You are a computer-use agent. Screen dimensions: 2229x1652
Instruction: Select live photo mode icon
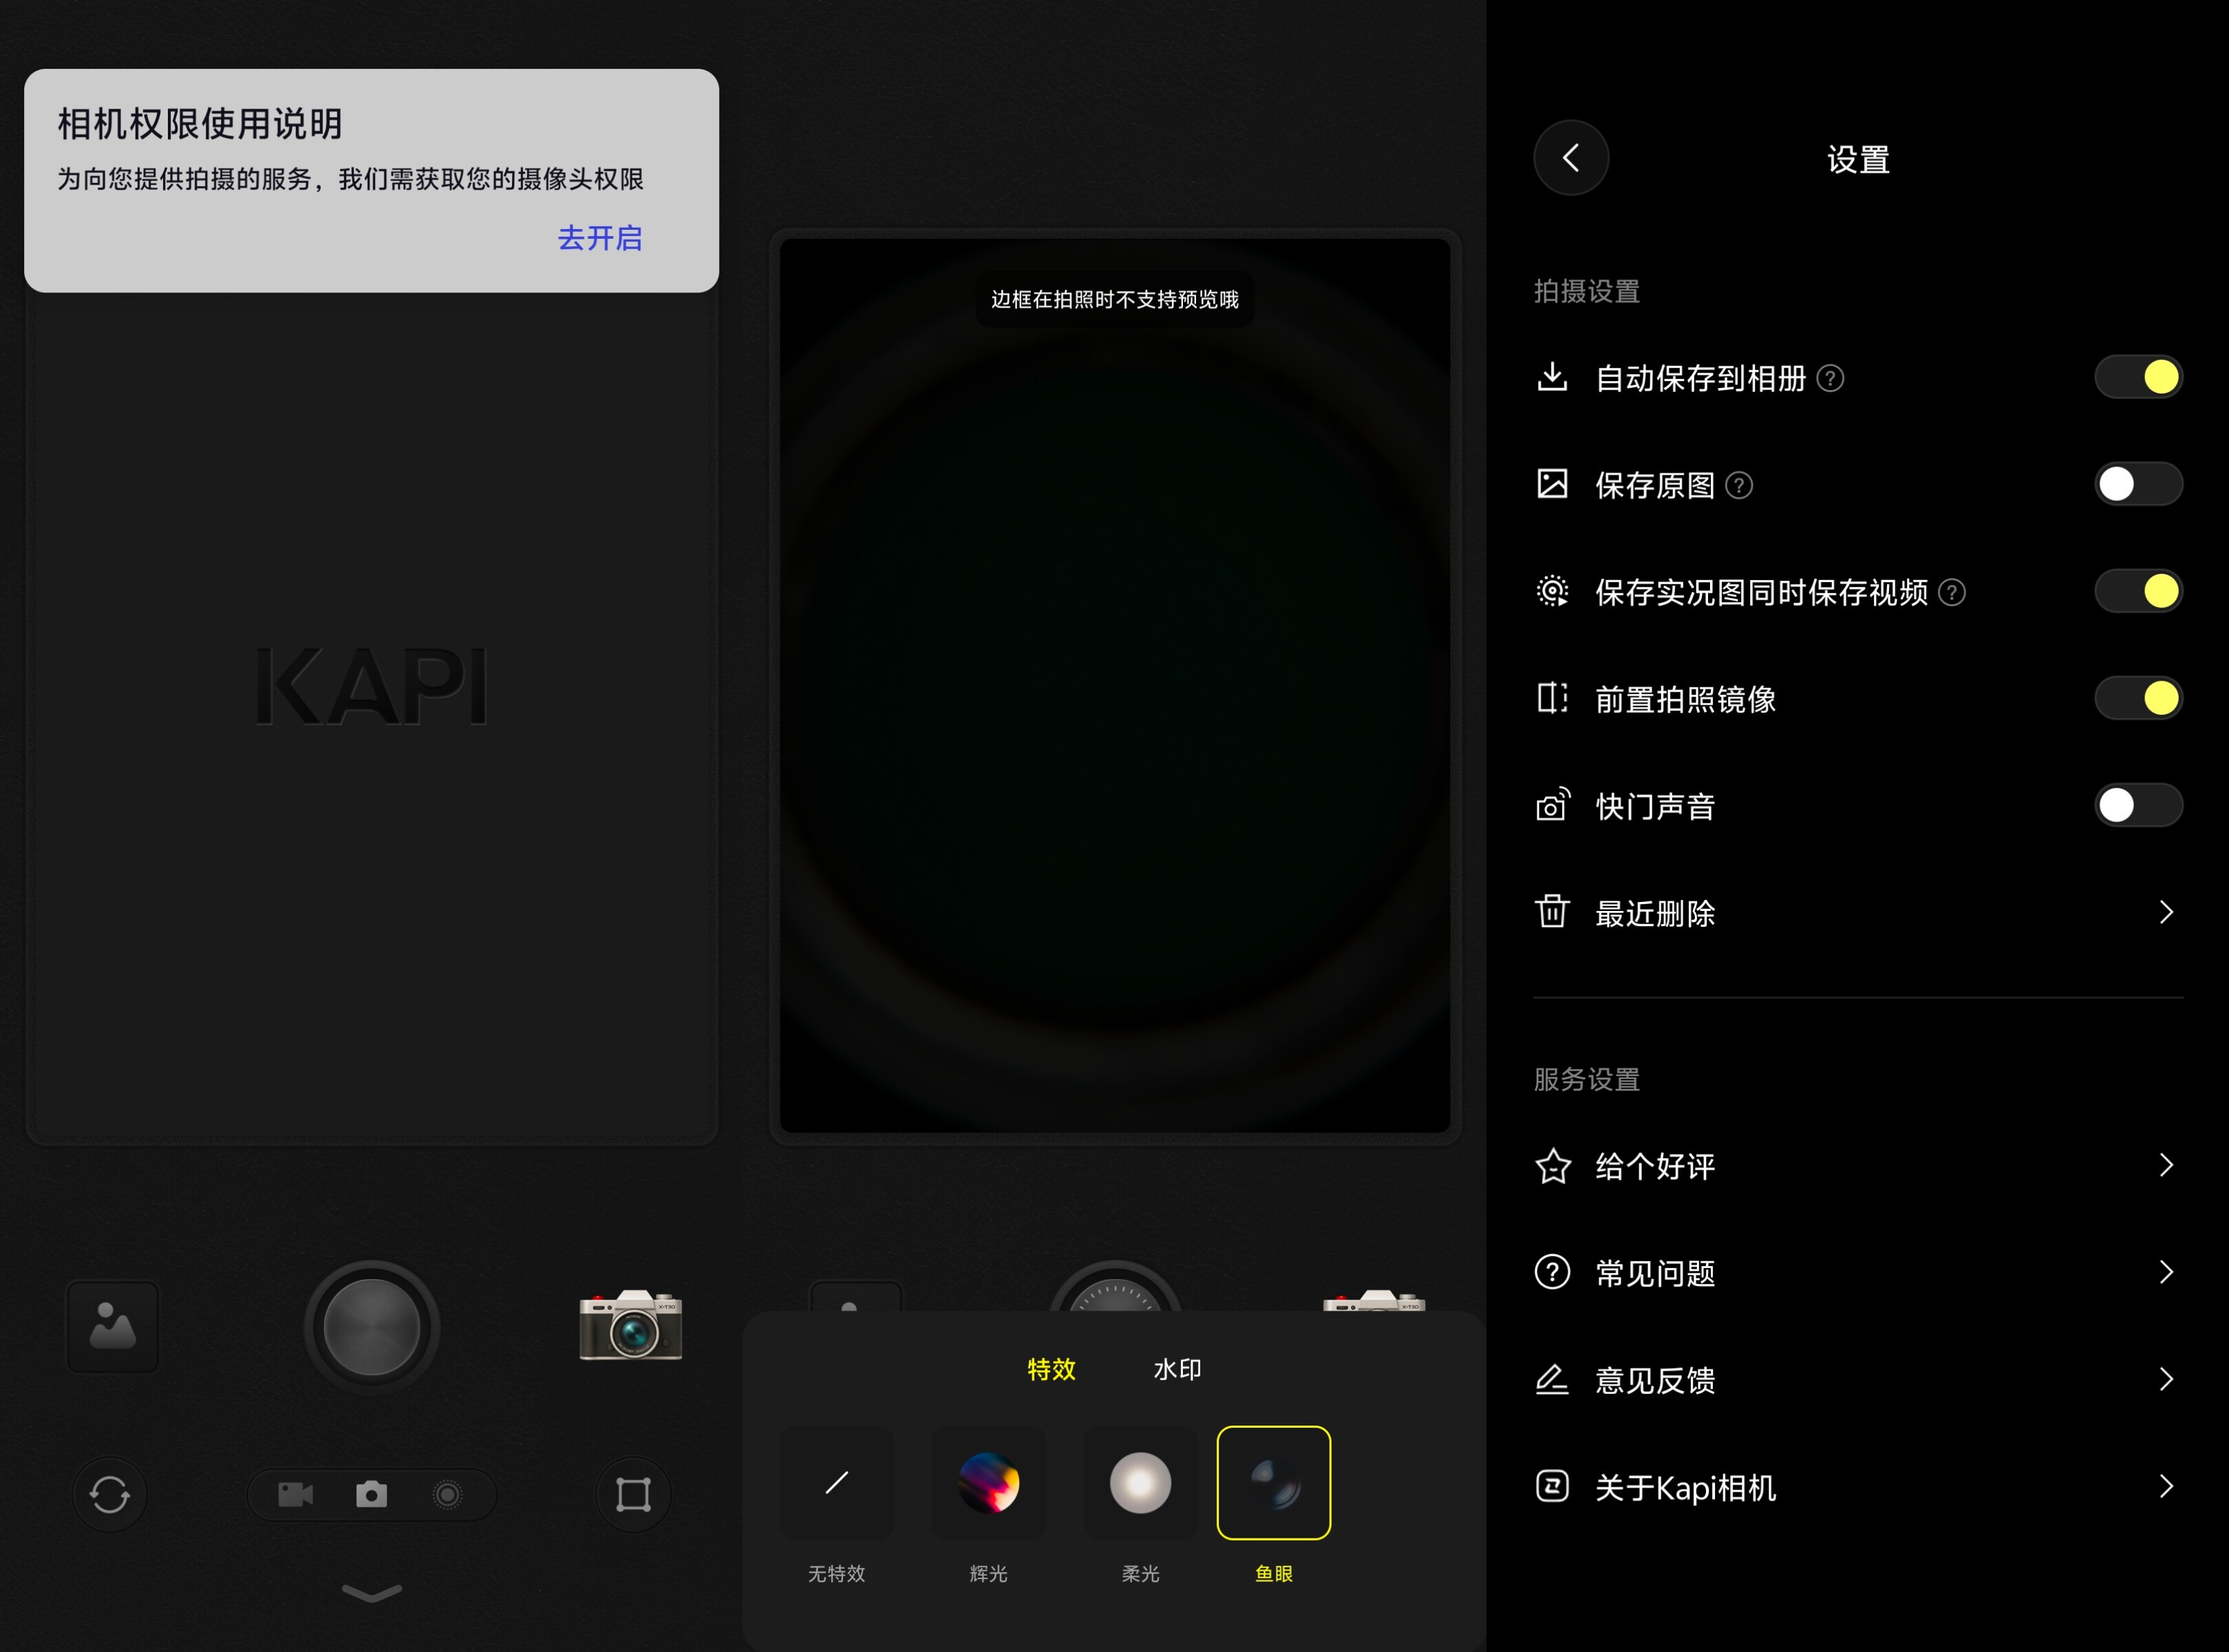[x=447, y=1495]
